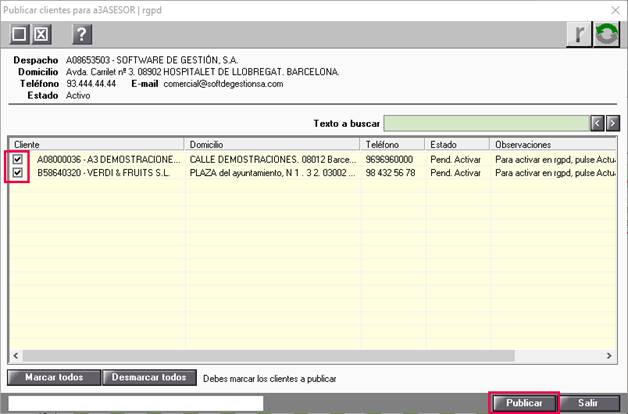Click the Domicilio value Avda. Carrilet nº 3
This screenshot has height=414, width=628.
202,72
